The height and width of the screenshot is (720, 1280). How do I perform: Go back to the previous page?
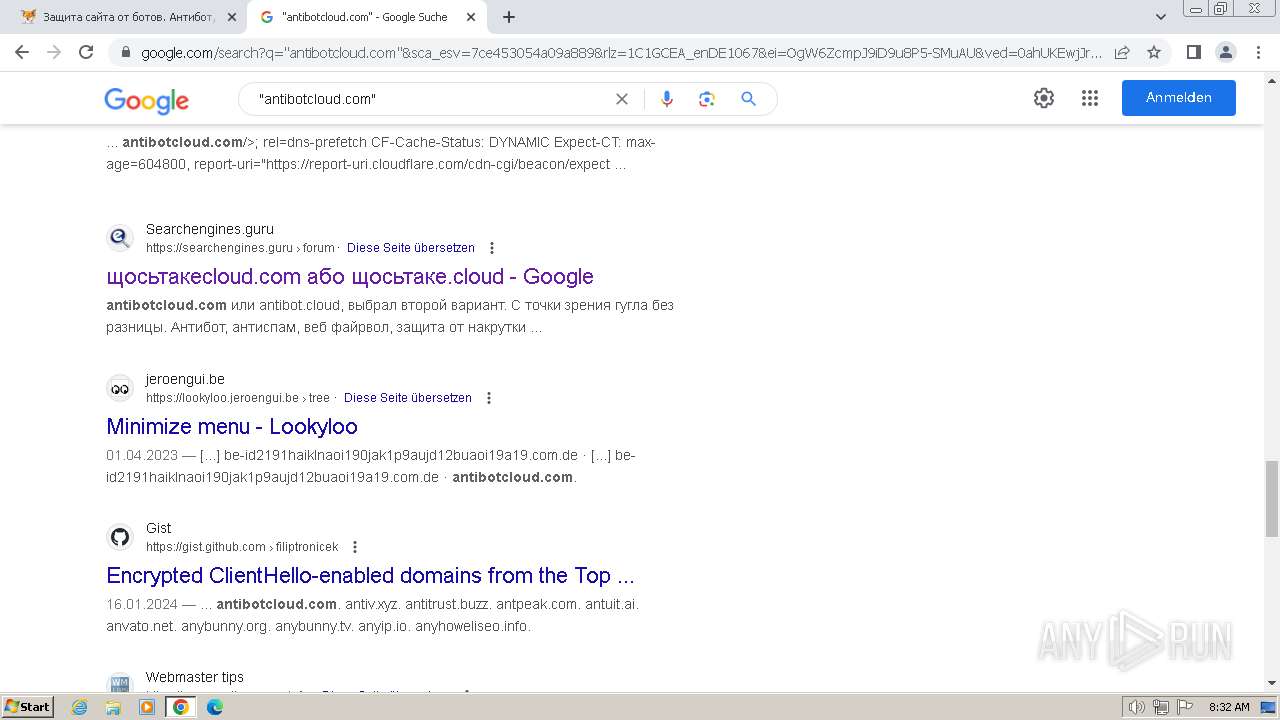22,52
